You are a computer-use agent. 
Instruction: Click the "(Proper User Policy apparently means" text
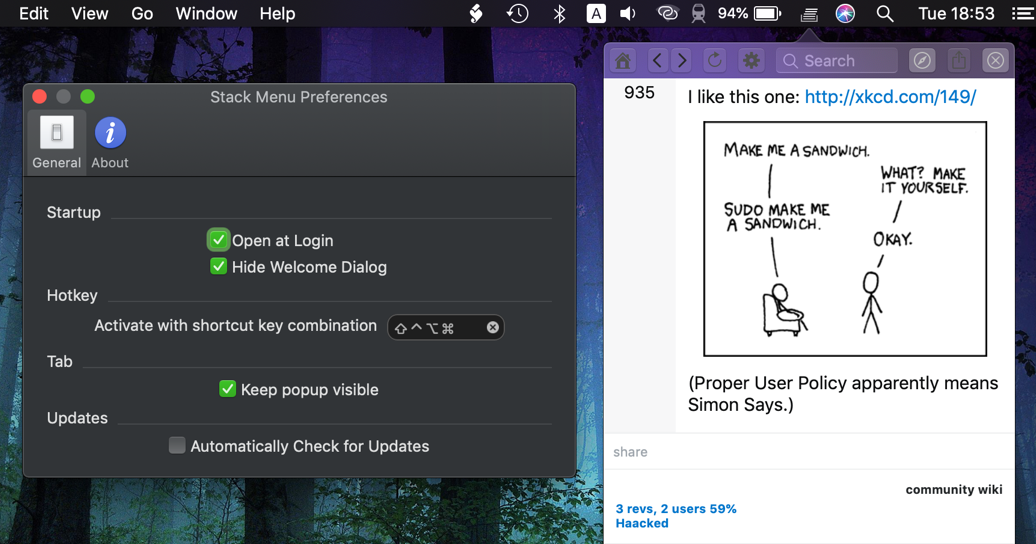point(843,383)
